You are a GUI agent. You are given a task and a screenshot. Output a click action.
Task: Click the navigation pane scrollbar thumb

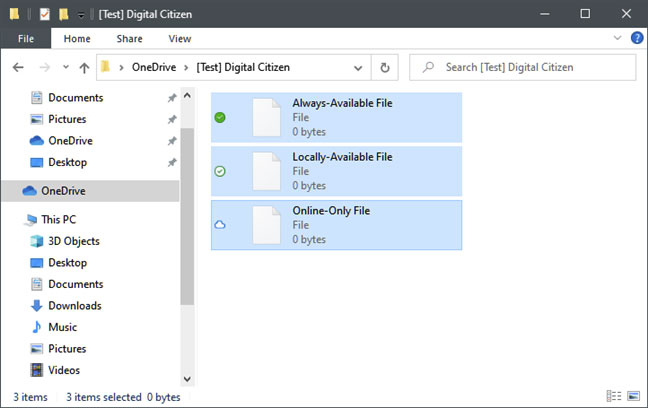(187, 216)
